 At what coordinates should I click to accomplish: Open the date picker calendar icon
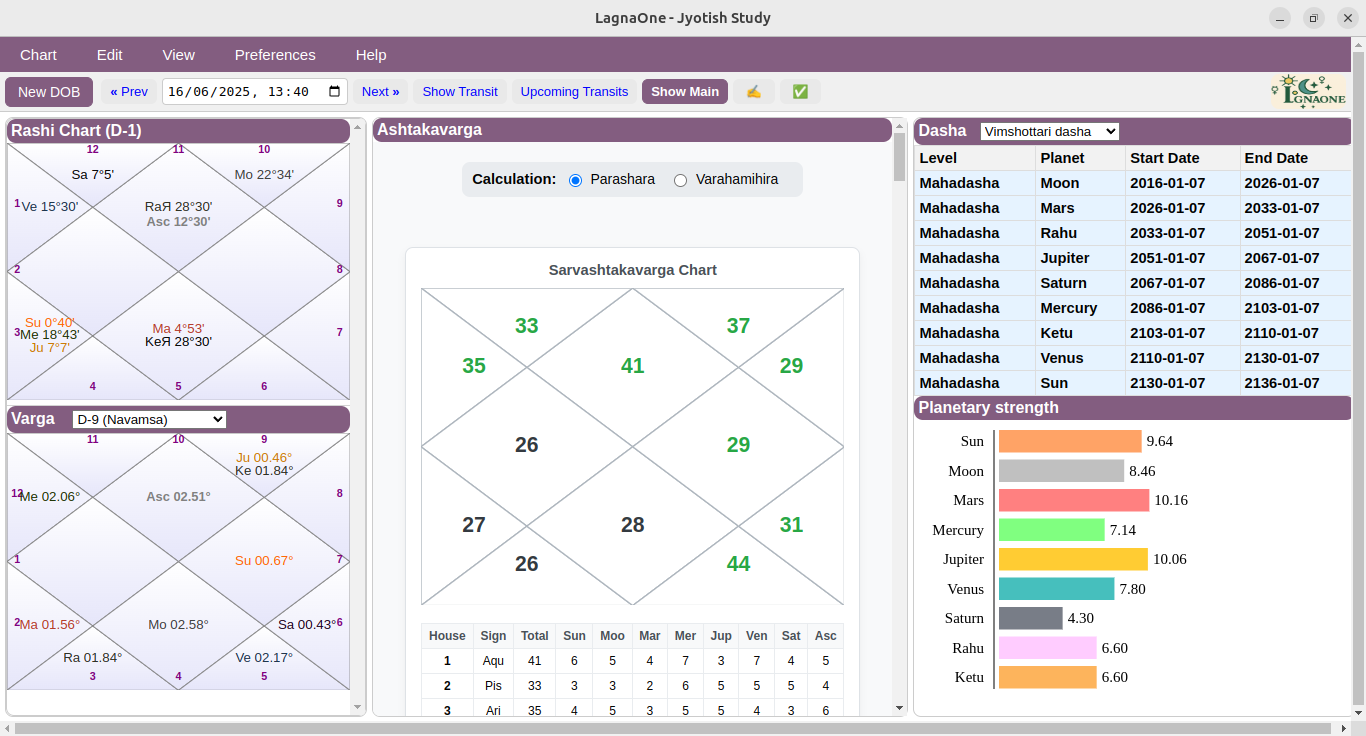[335, 91]
